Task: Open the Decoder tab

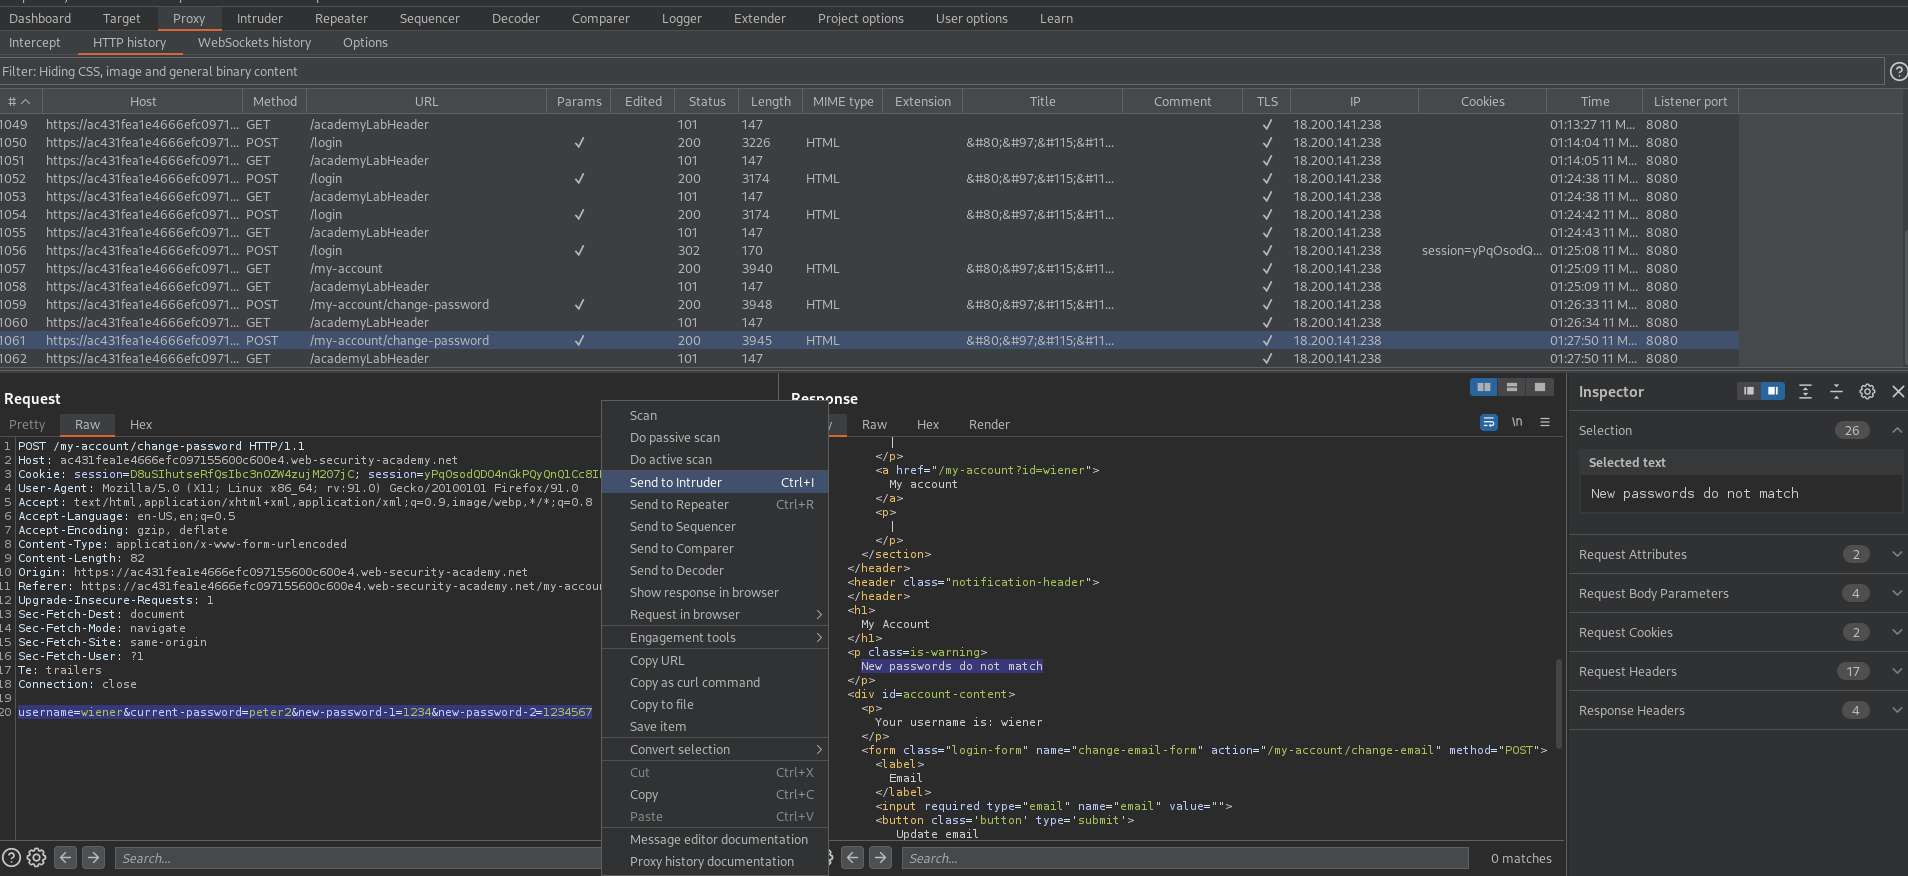Action: click(515, 18)
